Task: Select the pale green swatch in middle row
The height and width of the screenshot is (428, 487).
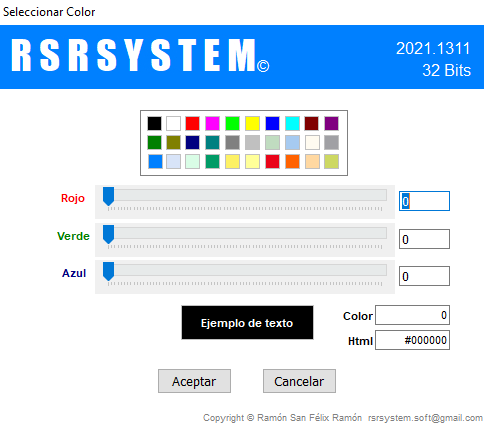Action: [272, 142]
